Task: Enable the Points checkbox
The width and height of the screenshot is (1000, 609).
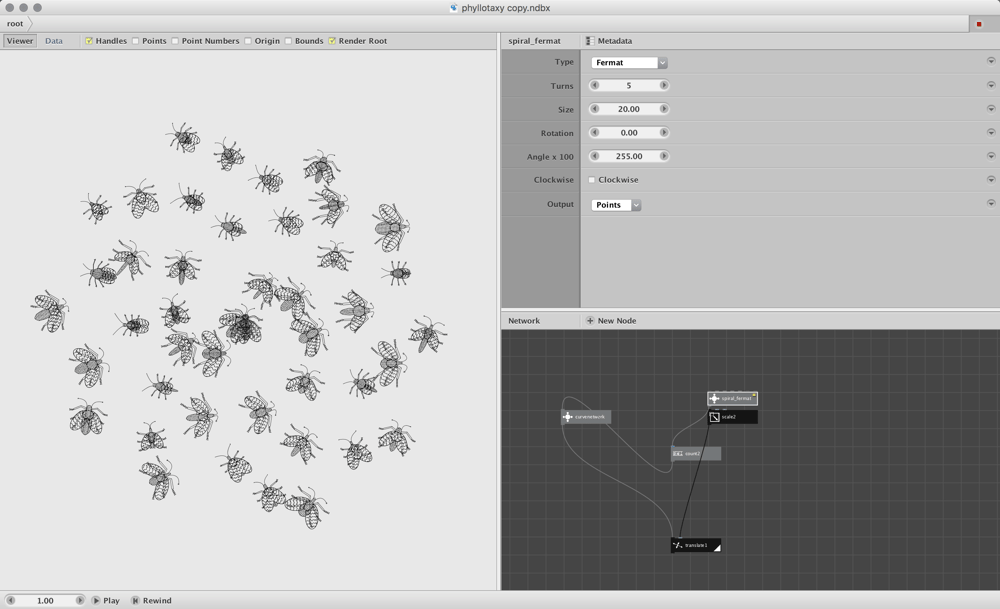Action: 135,41
